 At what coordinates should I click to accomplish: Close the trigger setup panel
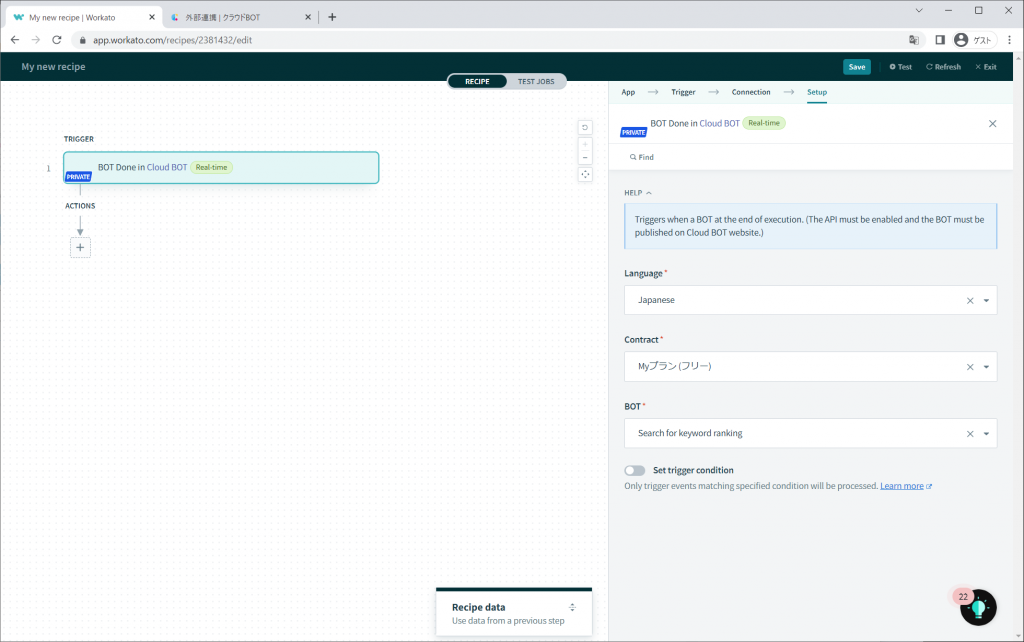(993, 123)
